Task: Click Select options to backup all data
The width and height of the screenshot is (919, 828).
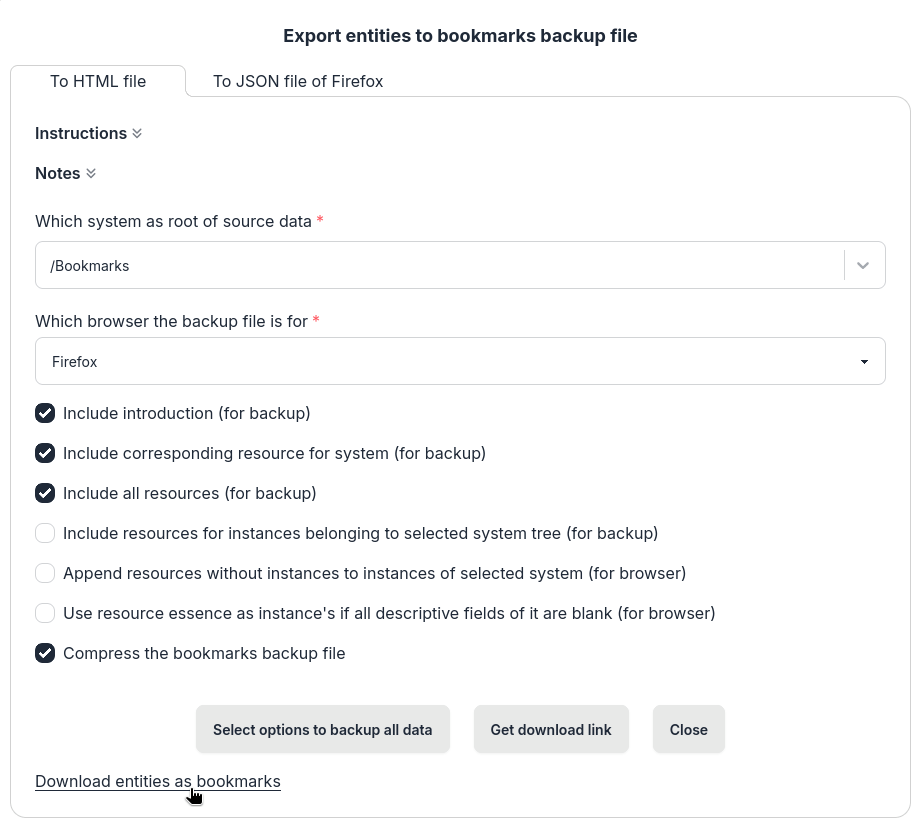Action: pos(322,730)
